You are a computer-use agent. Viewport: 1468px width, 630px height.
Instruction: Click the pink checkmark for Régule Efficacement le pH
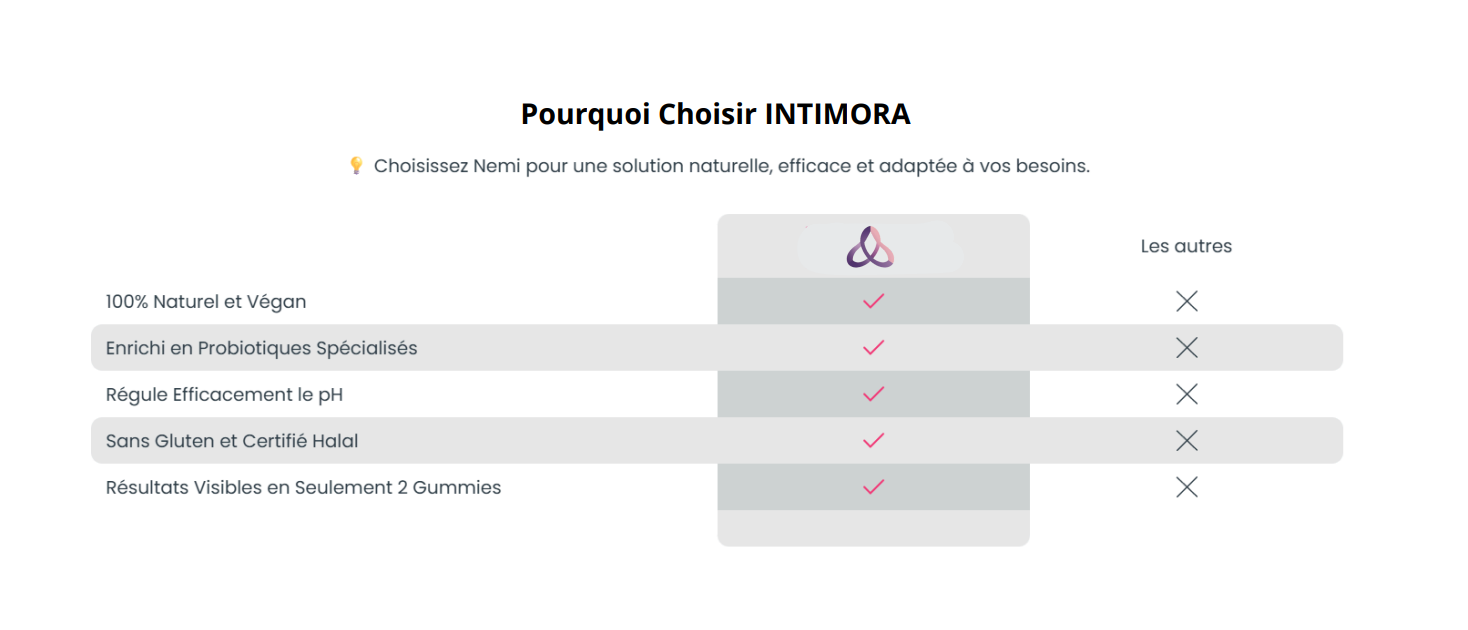click(873, 394)
